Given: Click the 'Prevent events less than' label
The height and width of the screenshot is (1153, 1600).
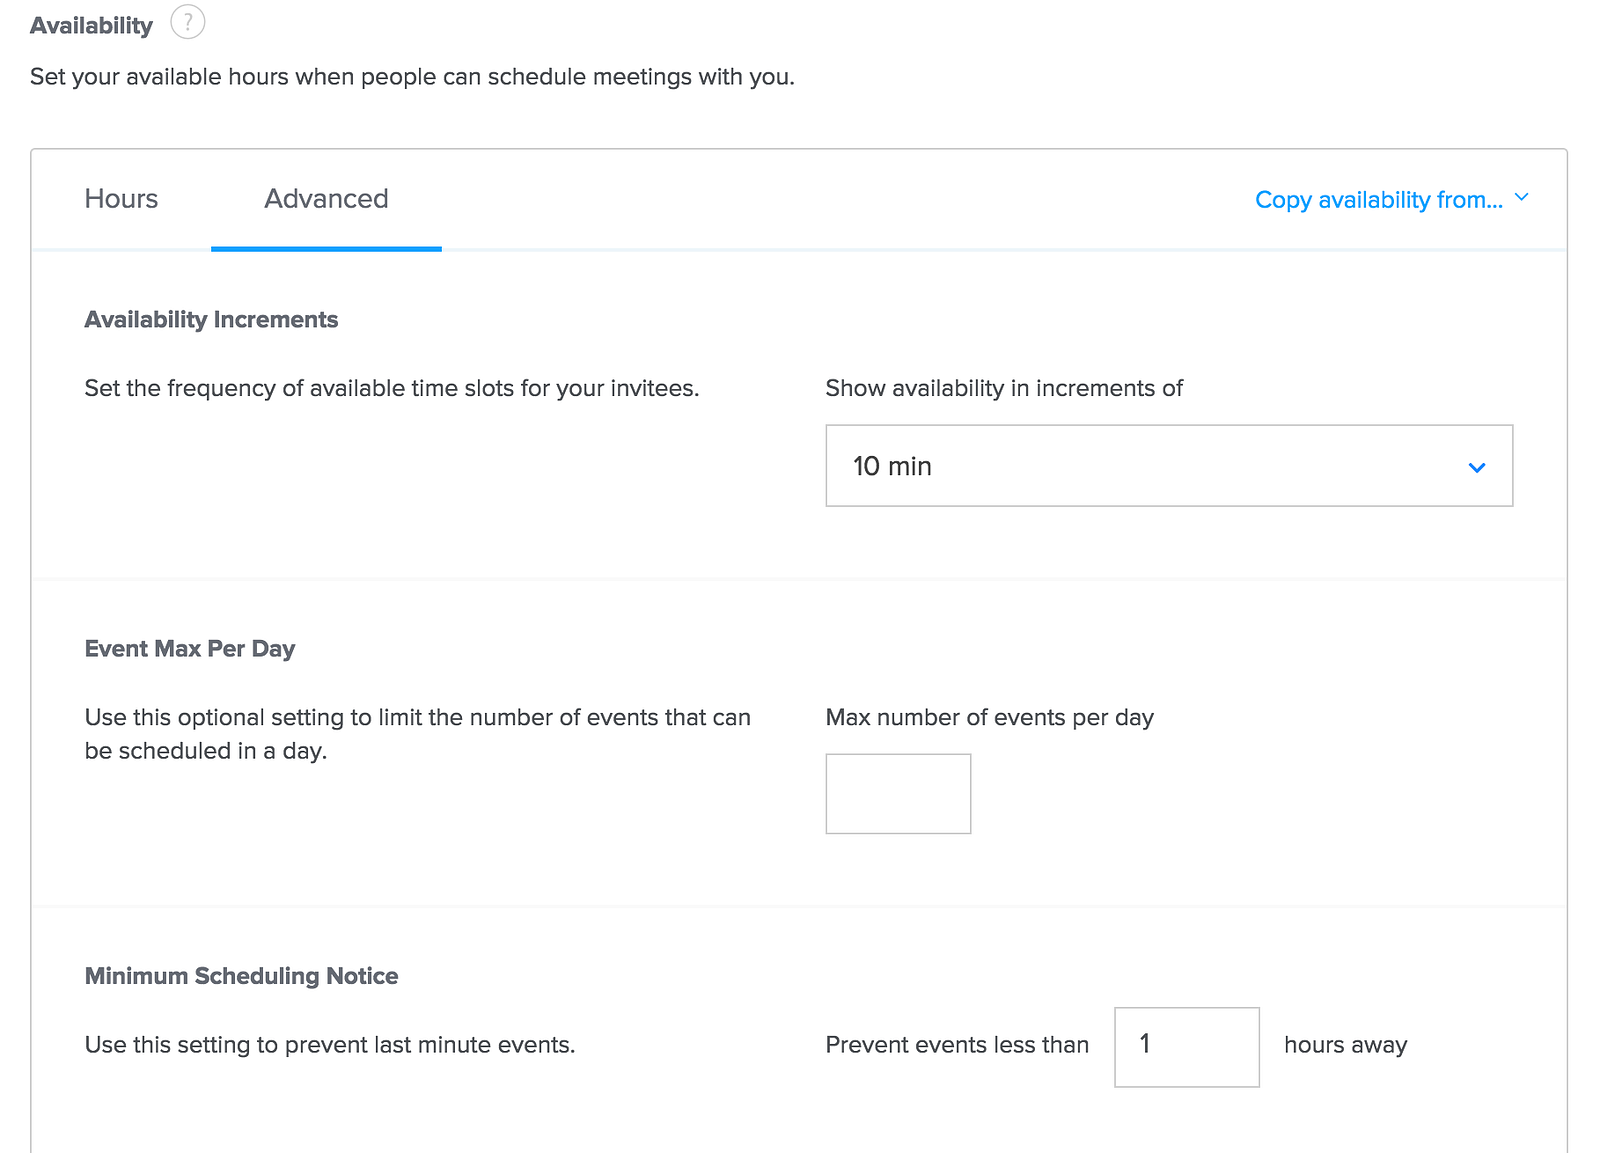Looking at the screenshot, I should click(x=956, y=1045).
